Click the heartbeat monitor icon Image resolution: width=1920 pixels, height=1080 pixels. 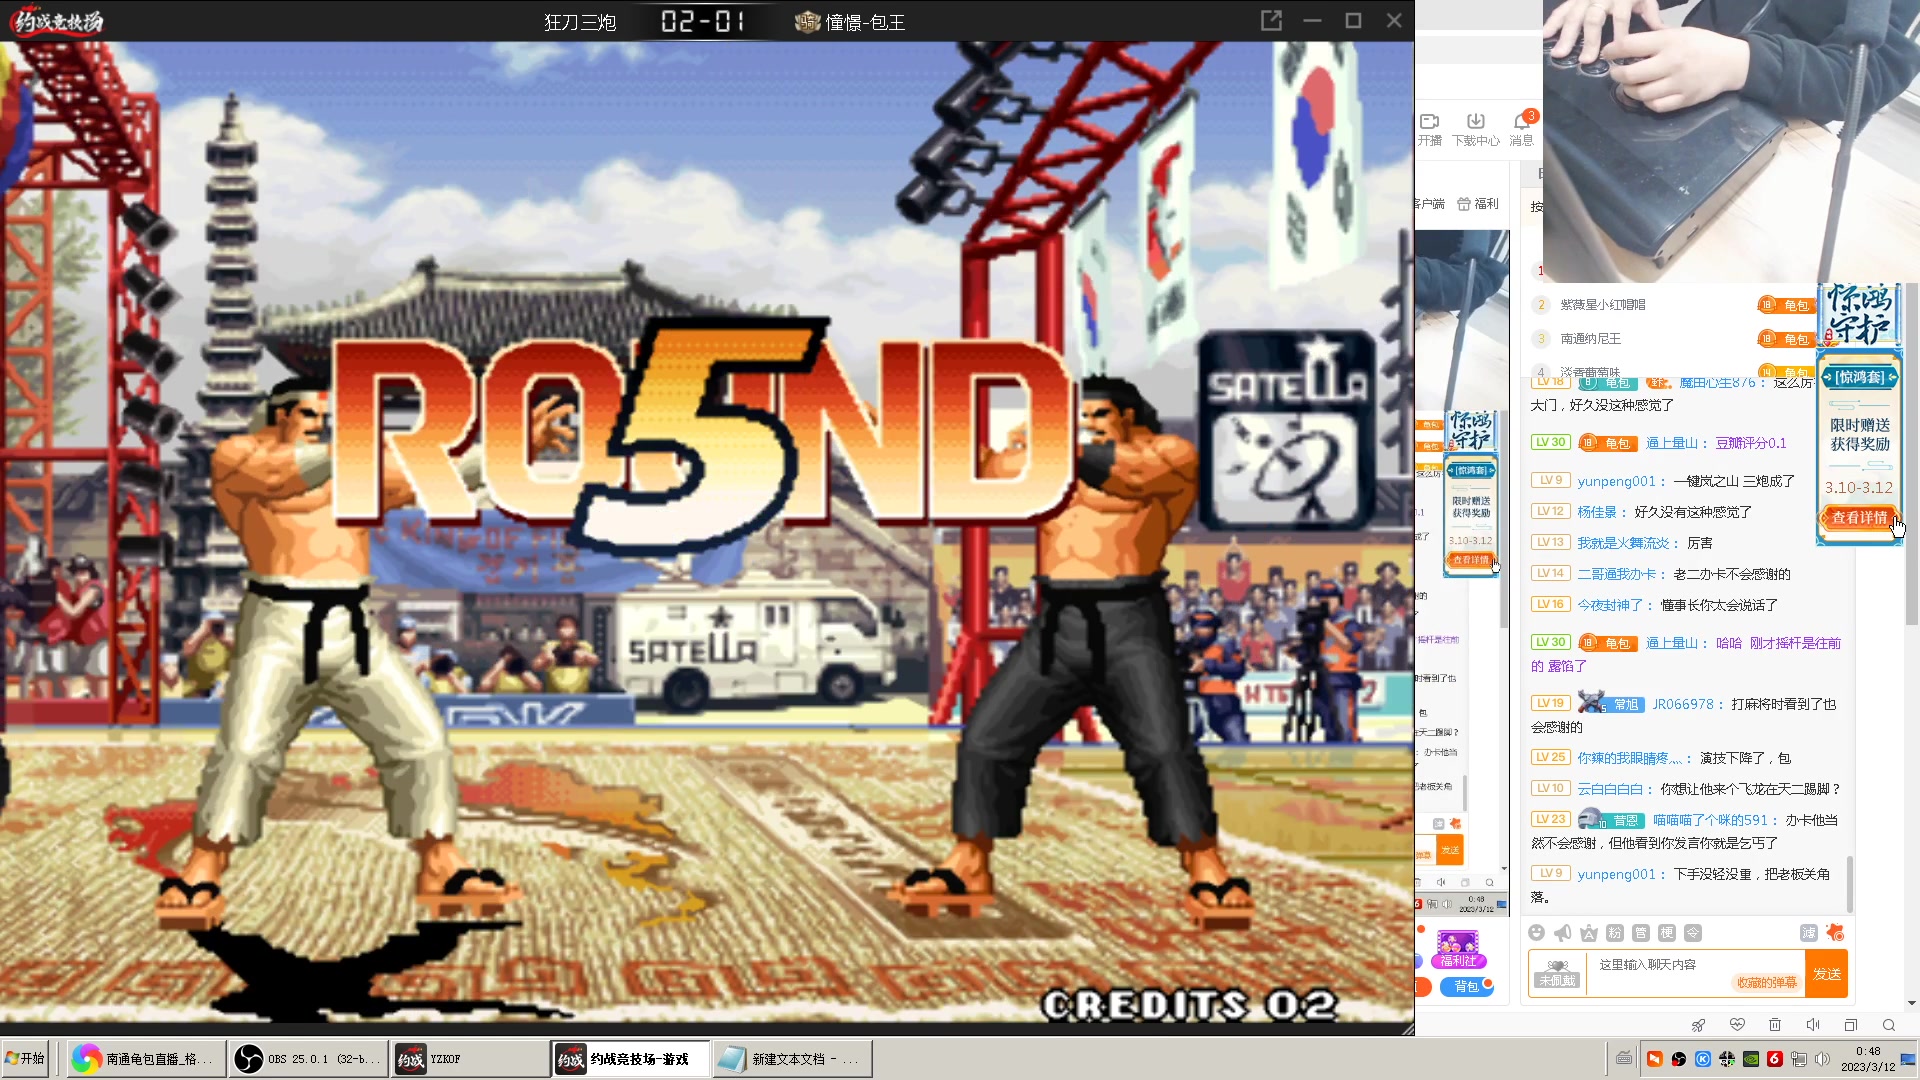(x=1737, y=1025)
